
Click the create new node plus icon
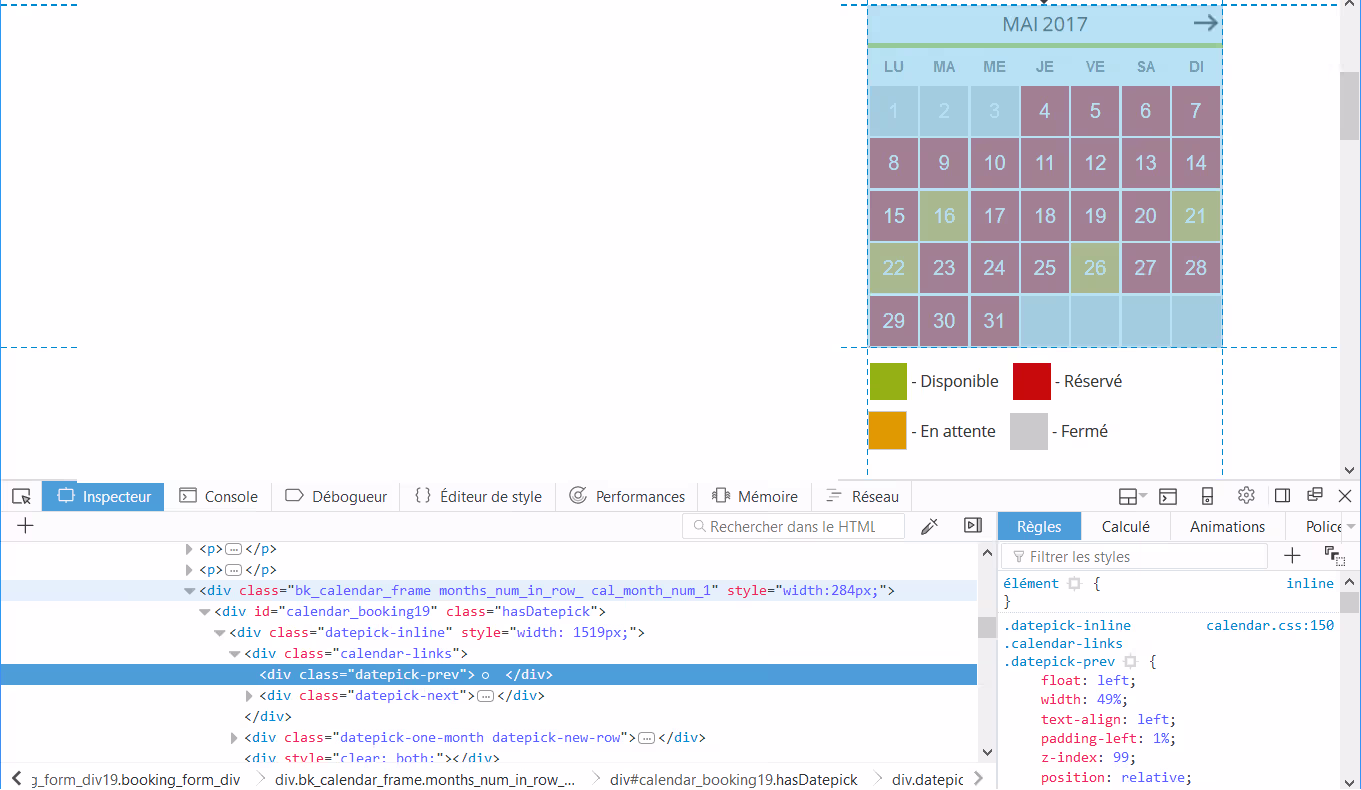pyautogui.click(x=26, y=526)
